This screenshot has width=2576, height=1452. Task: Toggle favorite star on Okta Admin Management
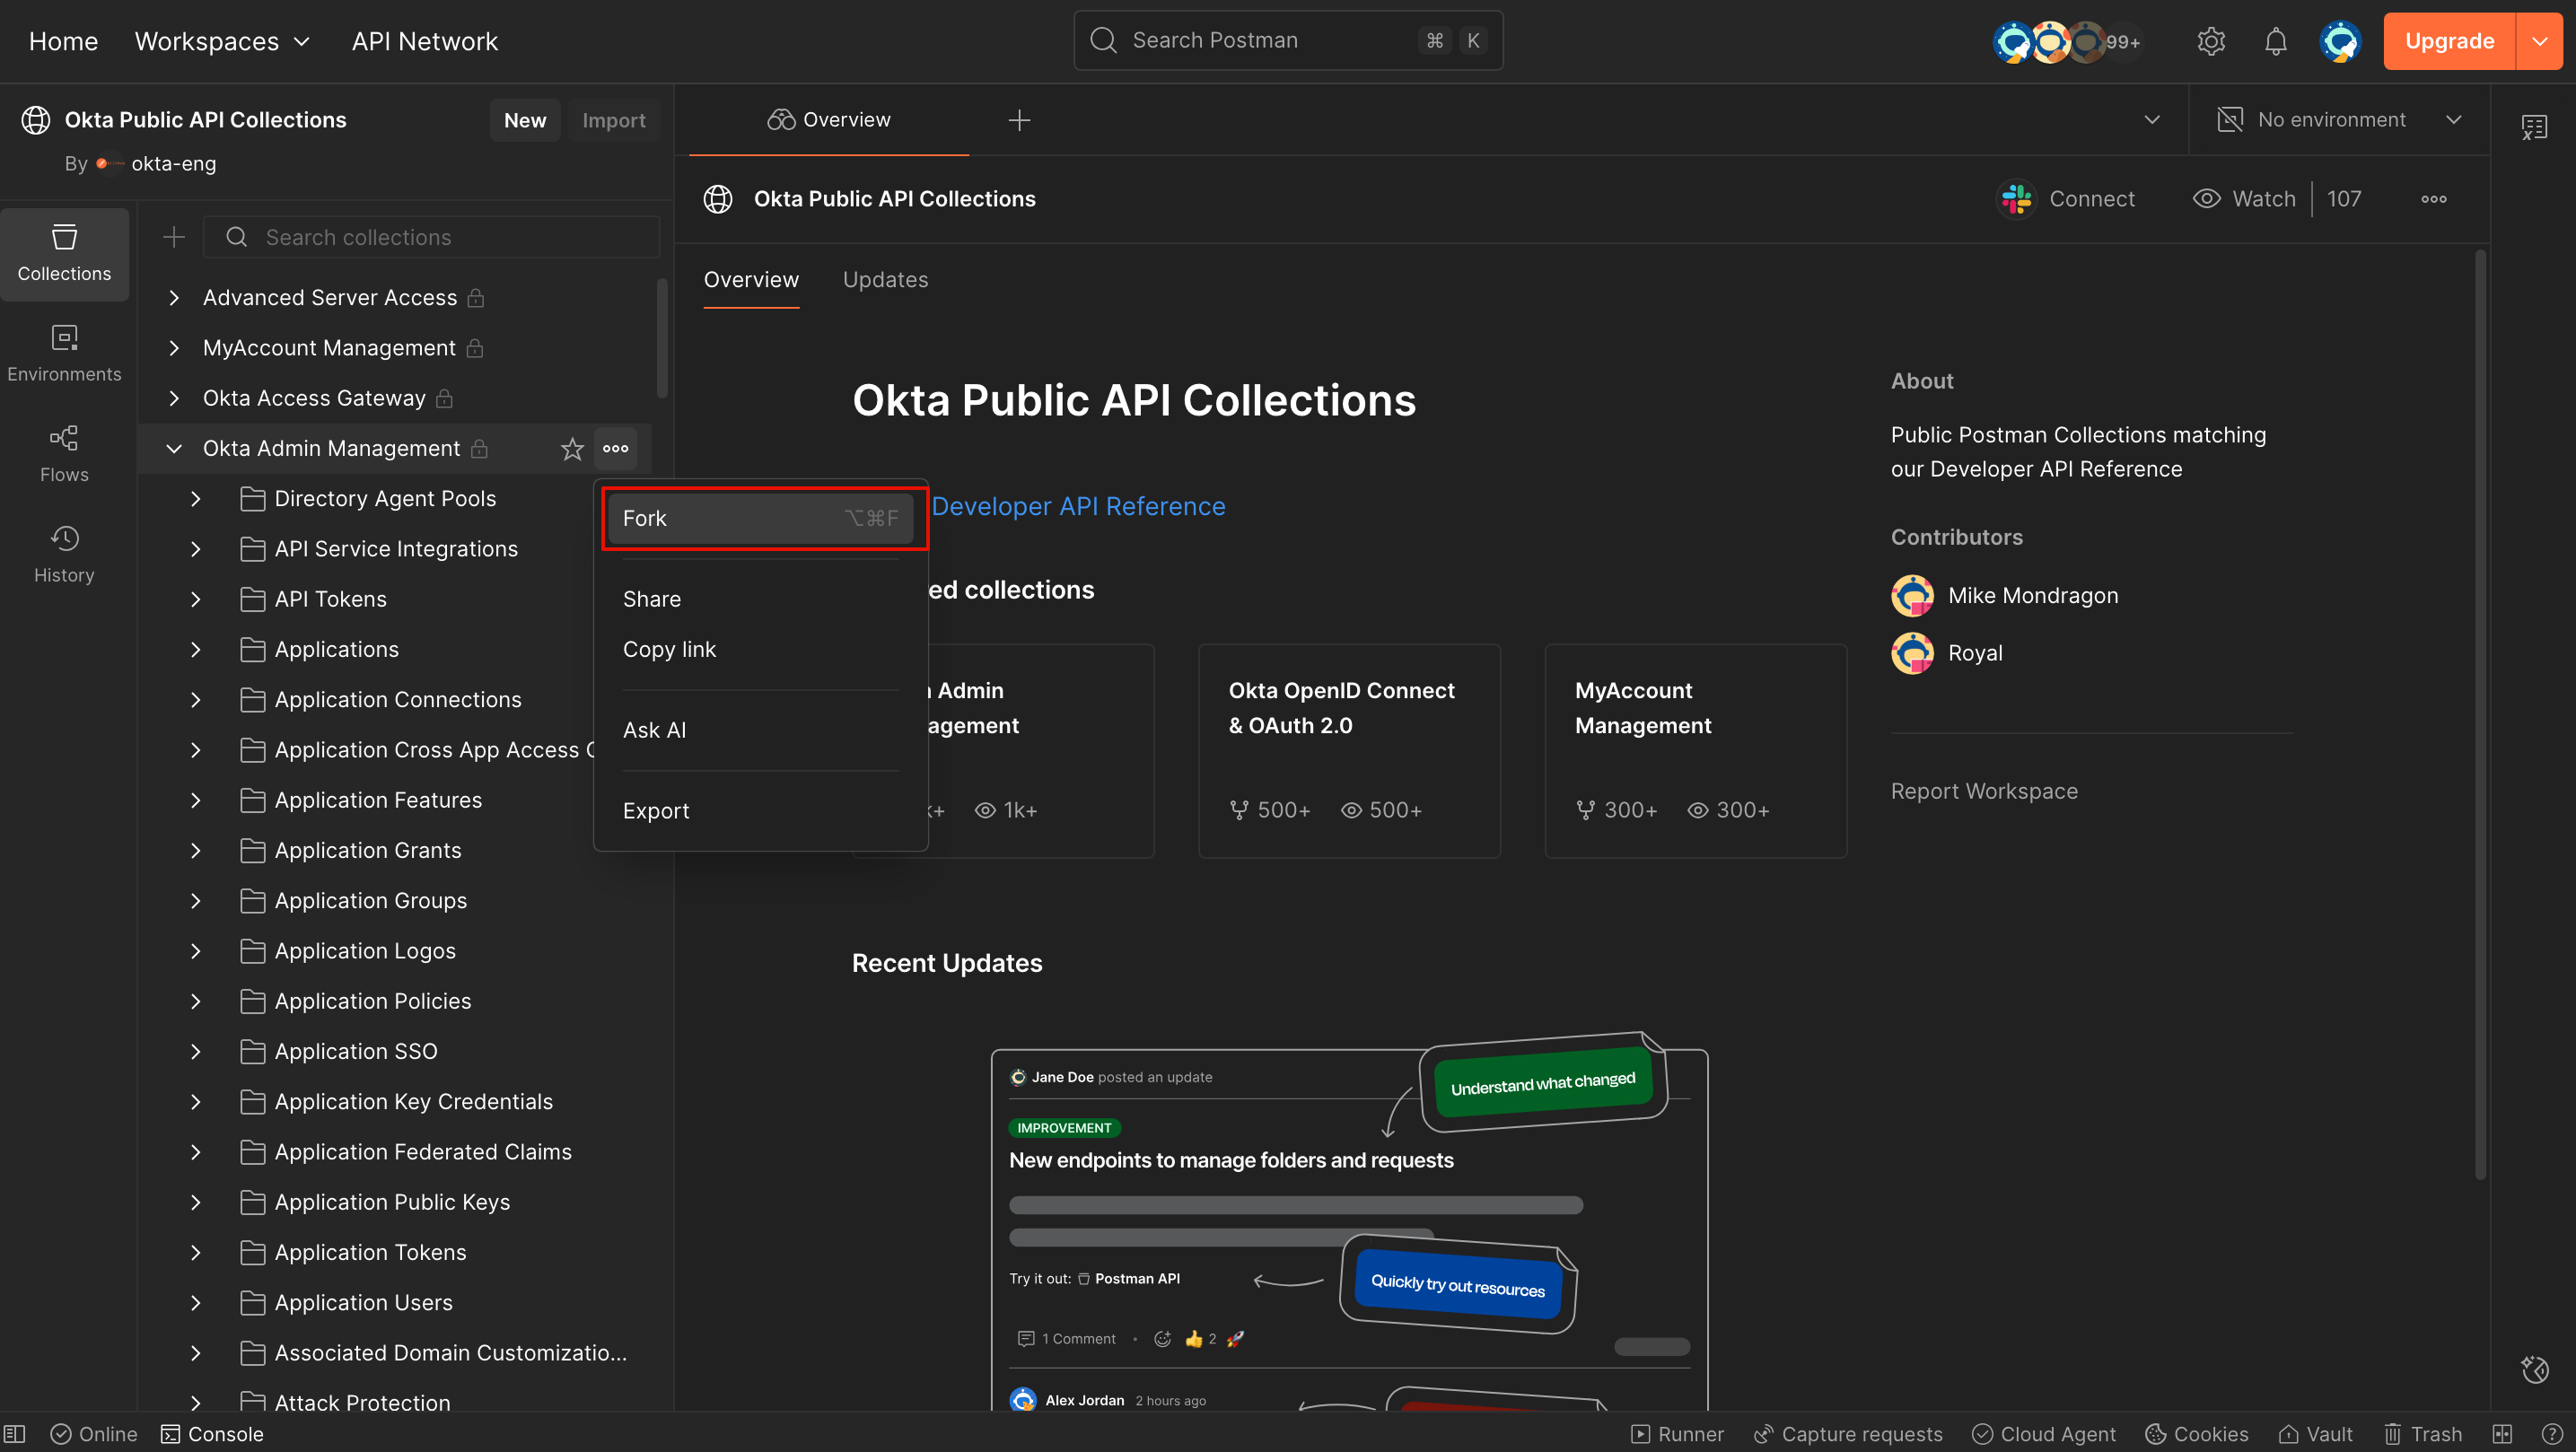point(571,448)
